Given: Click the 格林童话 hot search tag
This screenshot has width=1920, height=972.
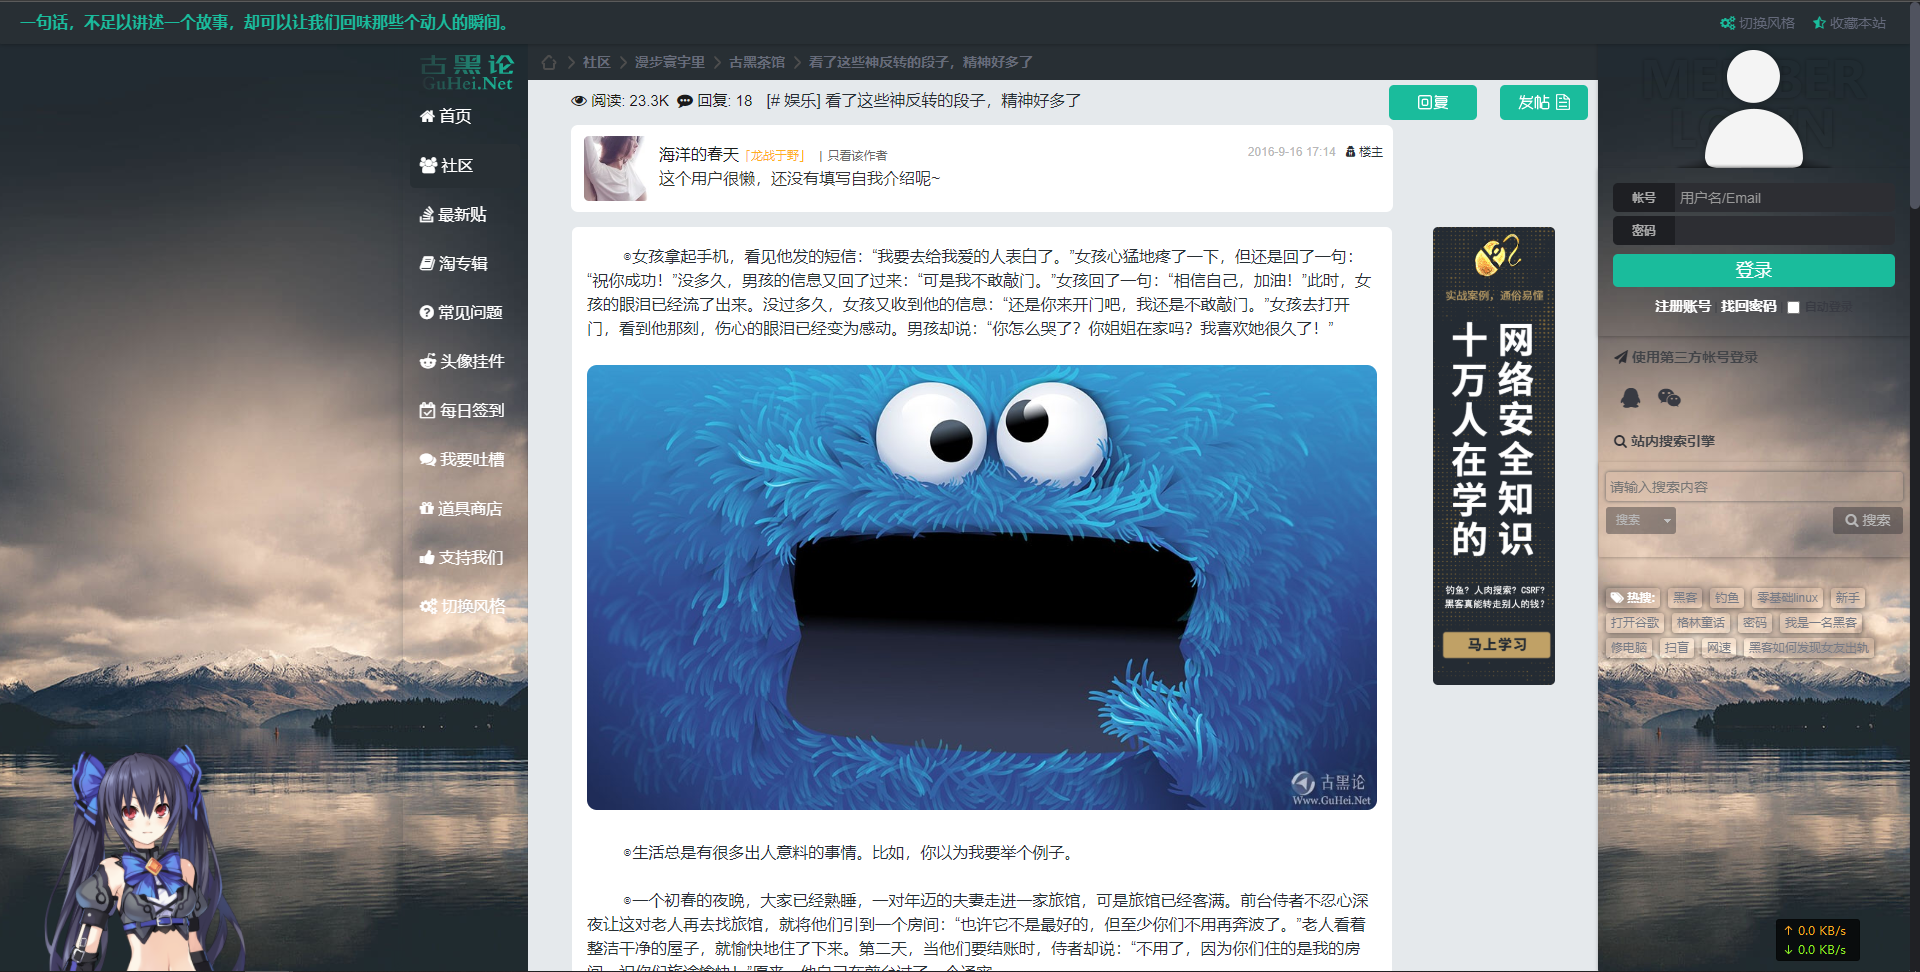Looking at the screenshot, I should [x=1700, y=622].
